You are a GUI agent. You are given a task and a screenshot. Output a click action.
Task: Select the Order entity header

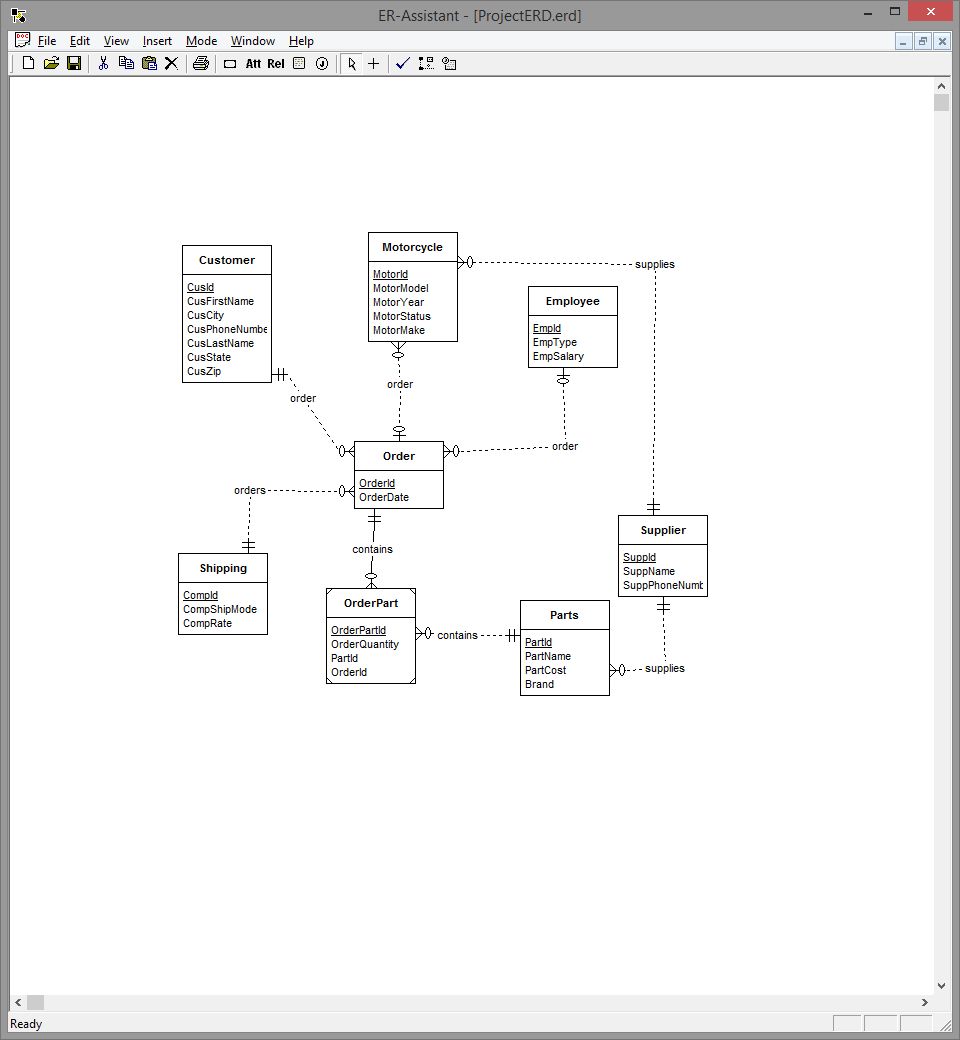[399, 456]
